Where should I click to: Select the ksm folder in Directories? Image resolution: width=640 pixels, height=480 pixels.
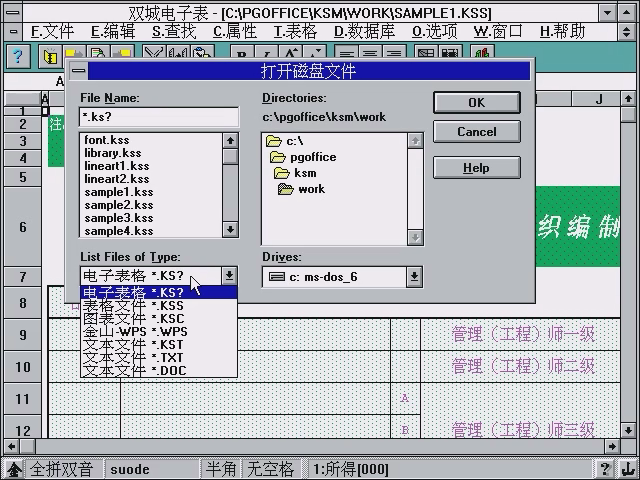tap(295, 173)
